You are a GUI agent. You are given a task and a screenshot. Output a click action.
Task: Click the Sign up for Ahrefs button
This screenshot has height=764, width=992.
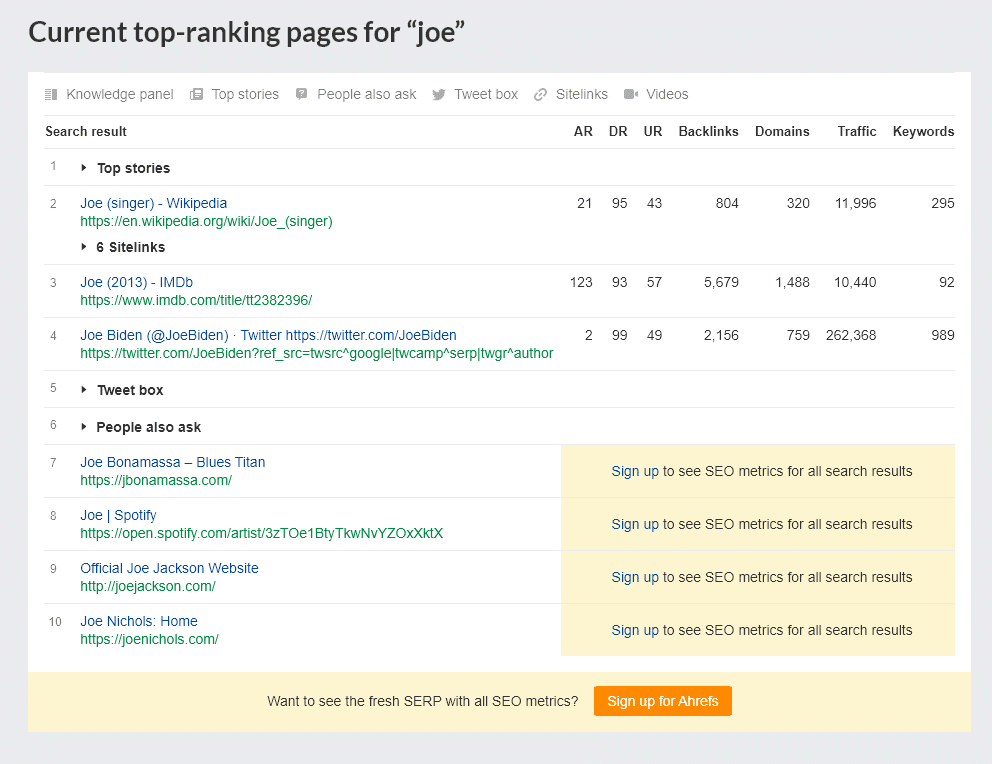click(663, 701)
